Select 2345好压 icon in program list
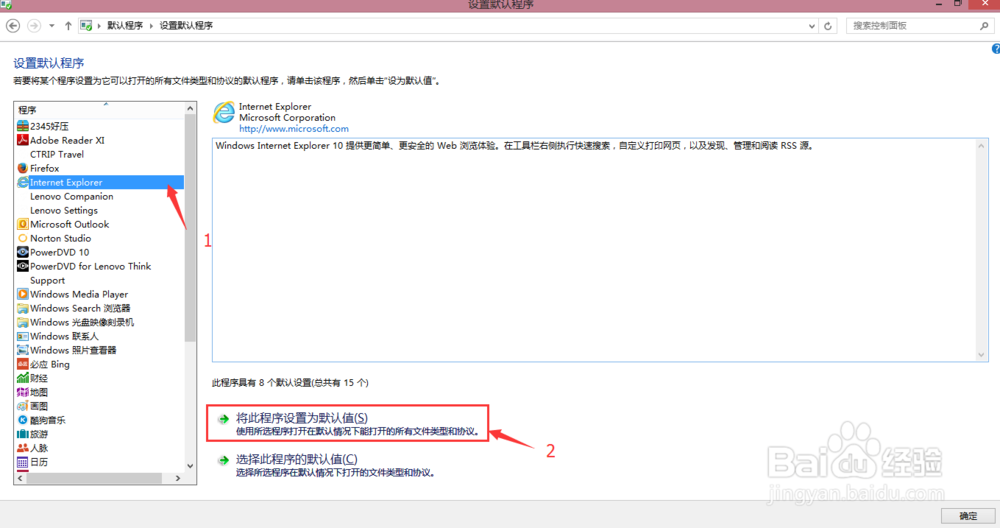The height and width of the screenshot is (528, 1000). (x=22, y=126)
